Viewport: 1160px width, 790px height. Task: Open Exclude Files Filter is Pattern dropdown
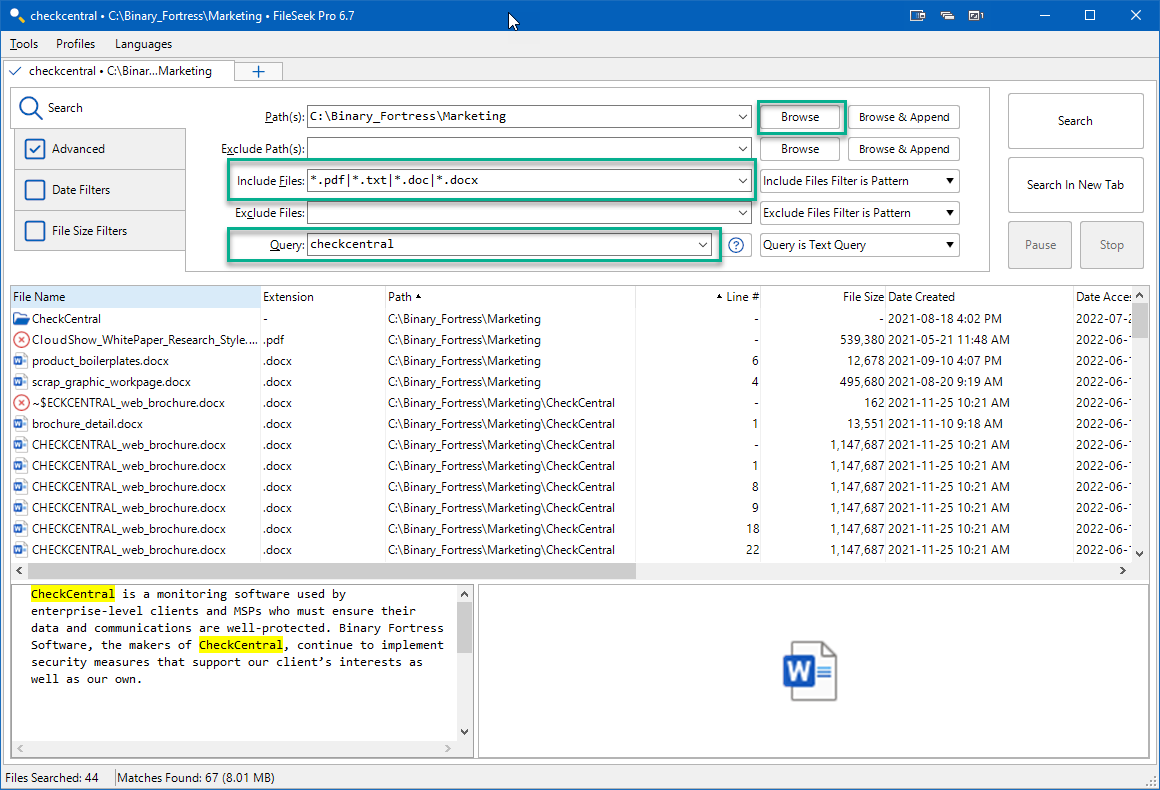coord(860,213)
